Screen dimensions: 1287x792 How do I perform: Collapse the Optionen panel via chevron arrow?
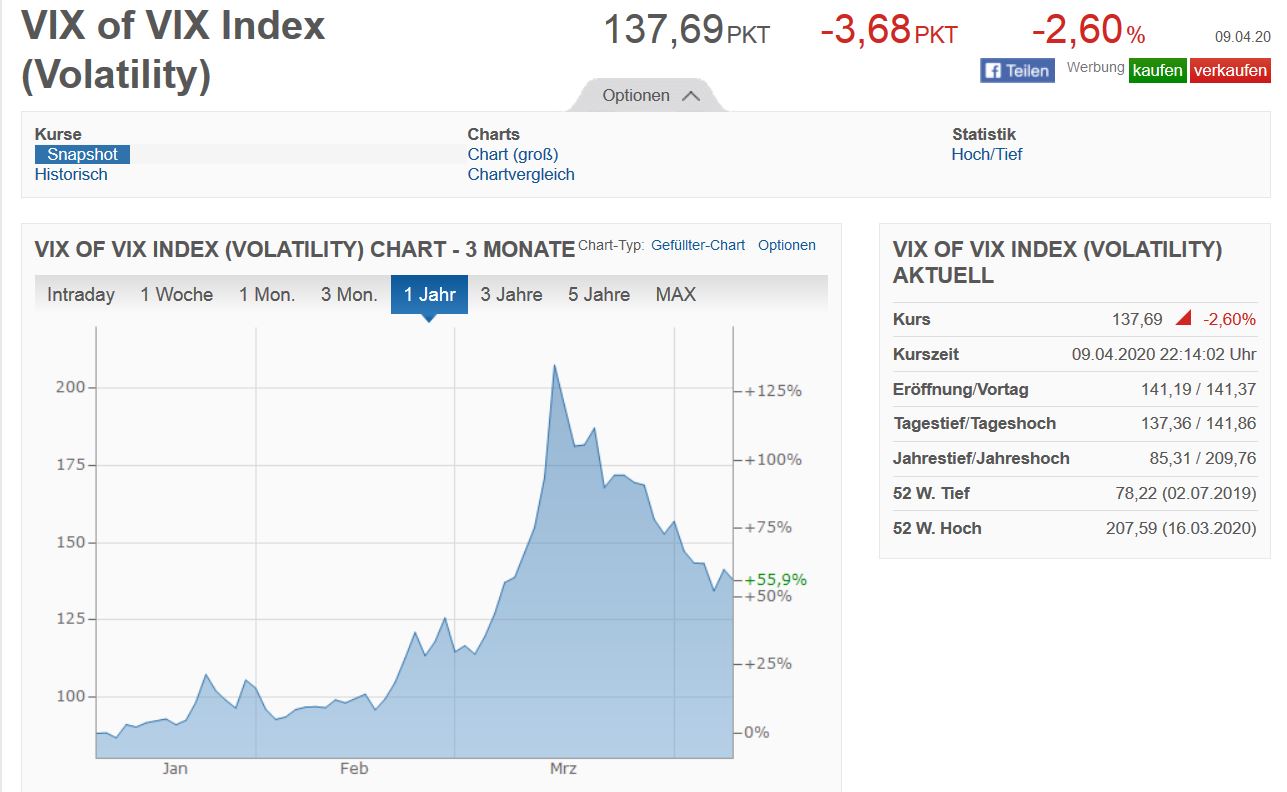[x=691, y=95]
